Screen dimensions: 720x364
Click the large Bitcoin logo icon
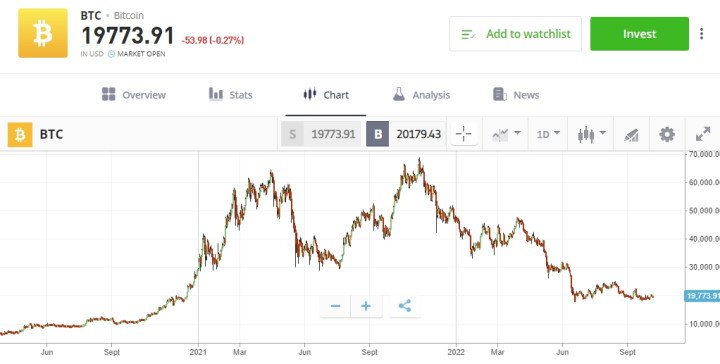43,33
